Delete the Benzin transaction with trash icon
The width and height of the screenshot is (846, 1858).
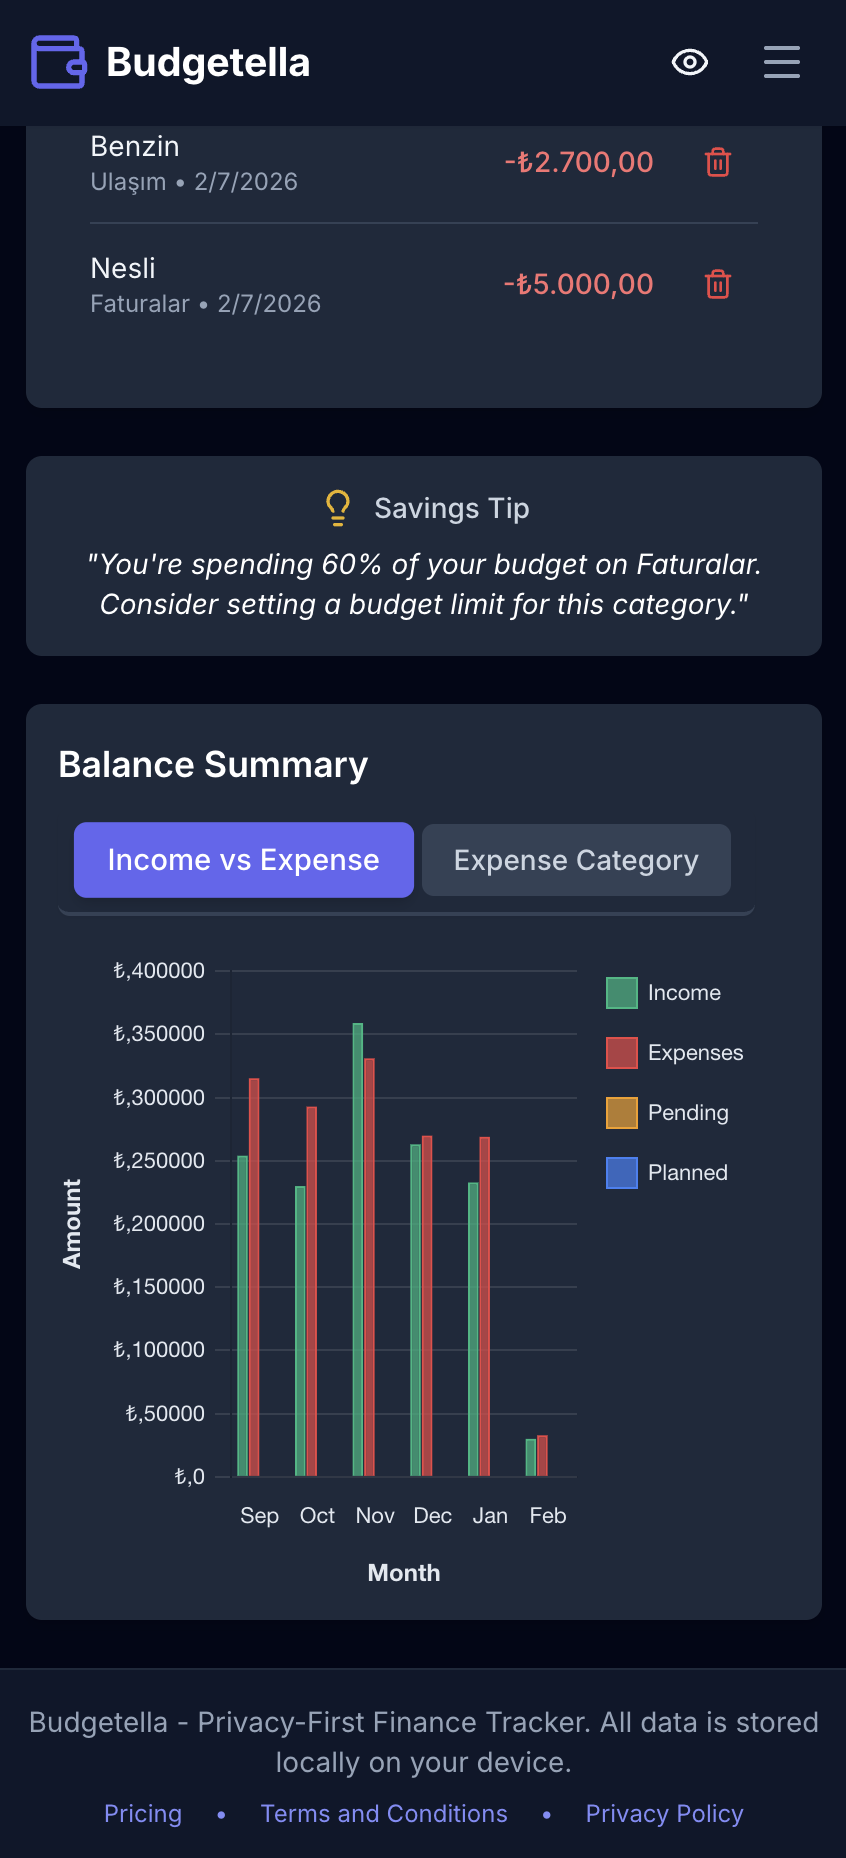(x=717, y=162)
